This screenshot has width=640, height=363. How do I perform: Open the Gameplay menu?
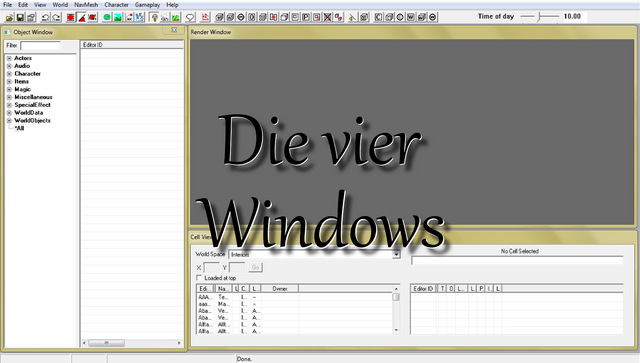tap(147, 5)
